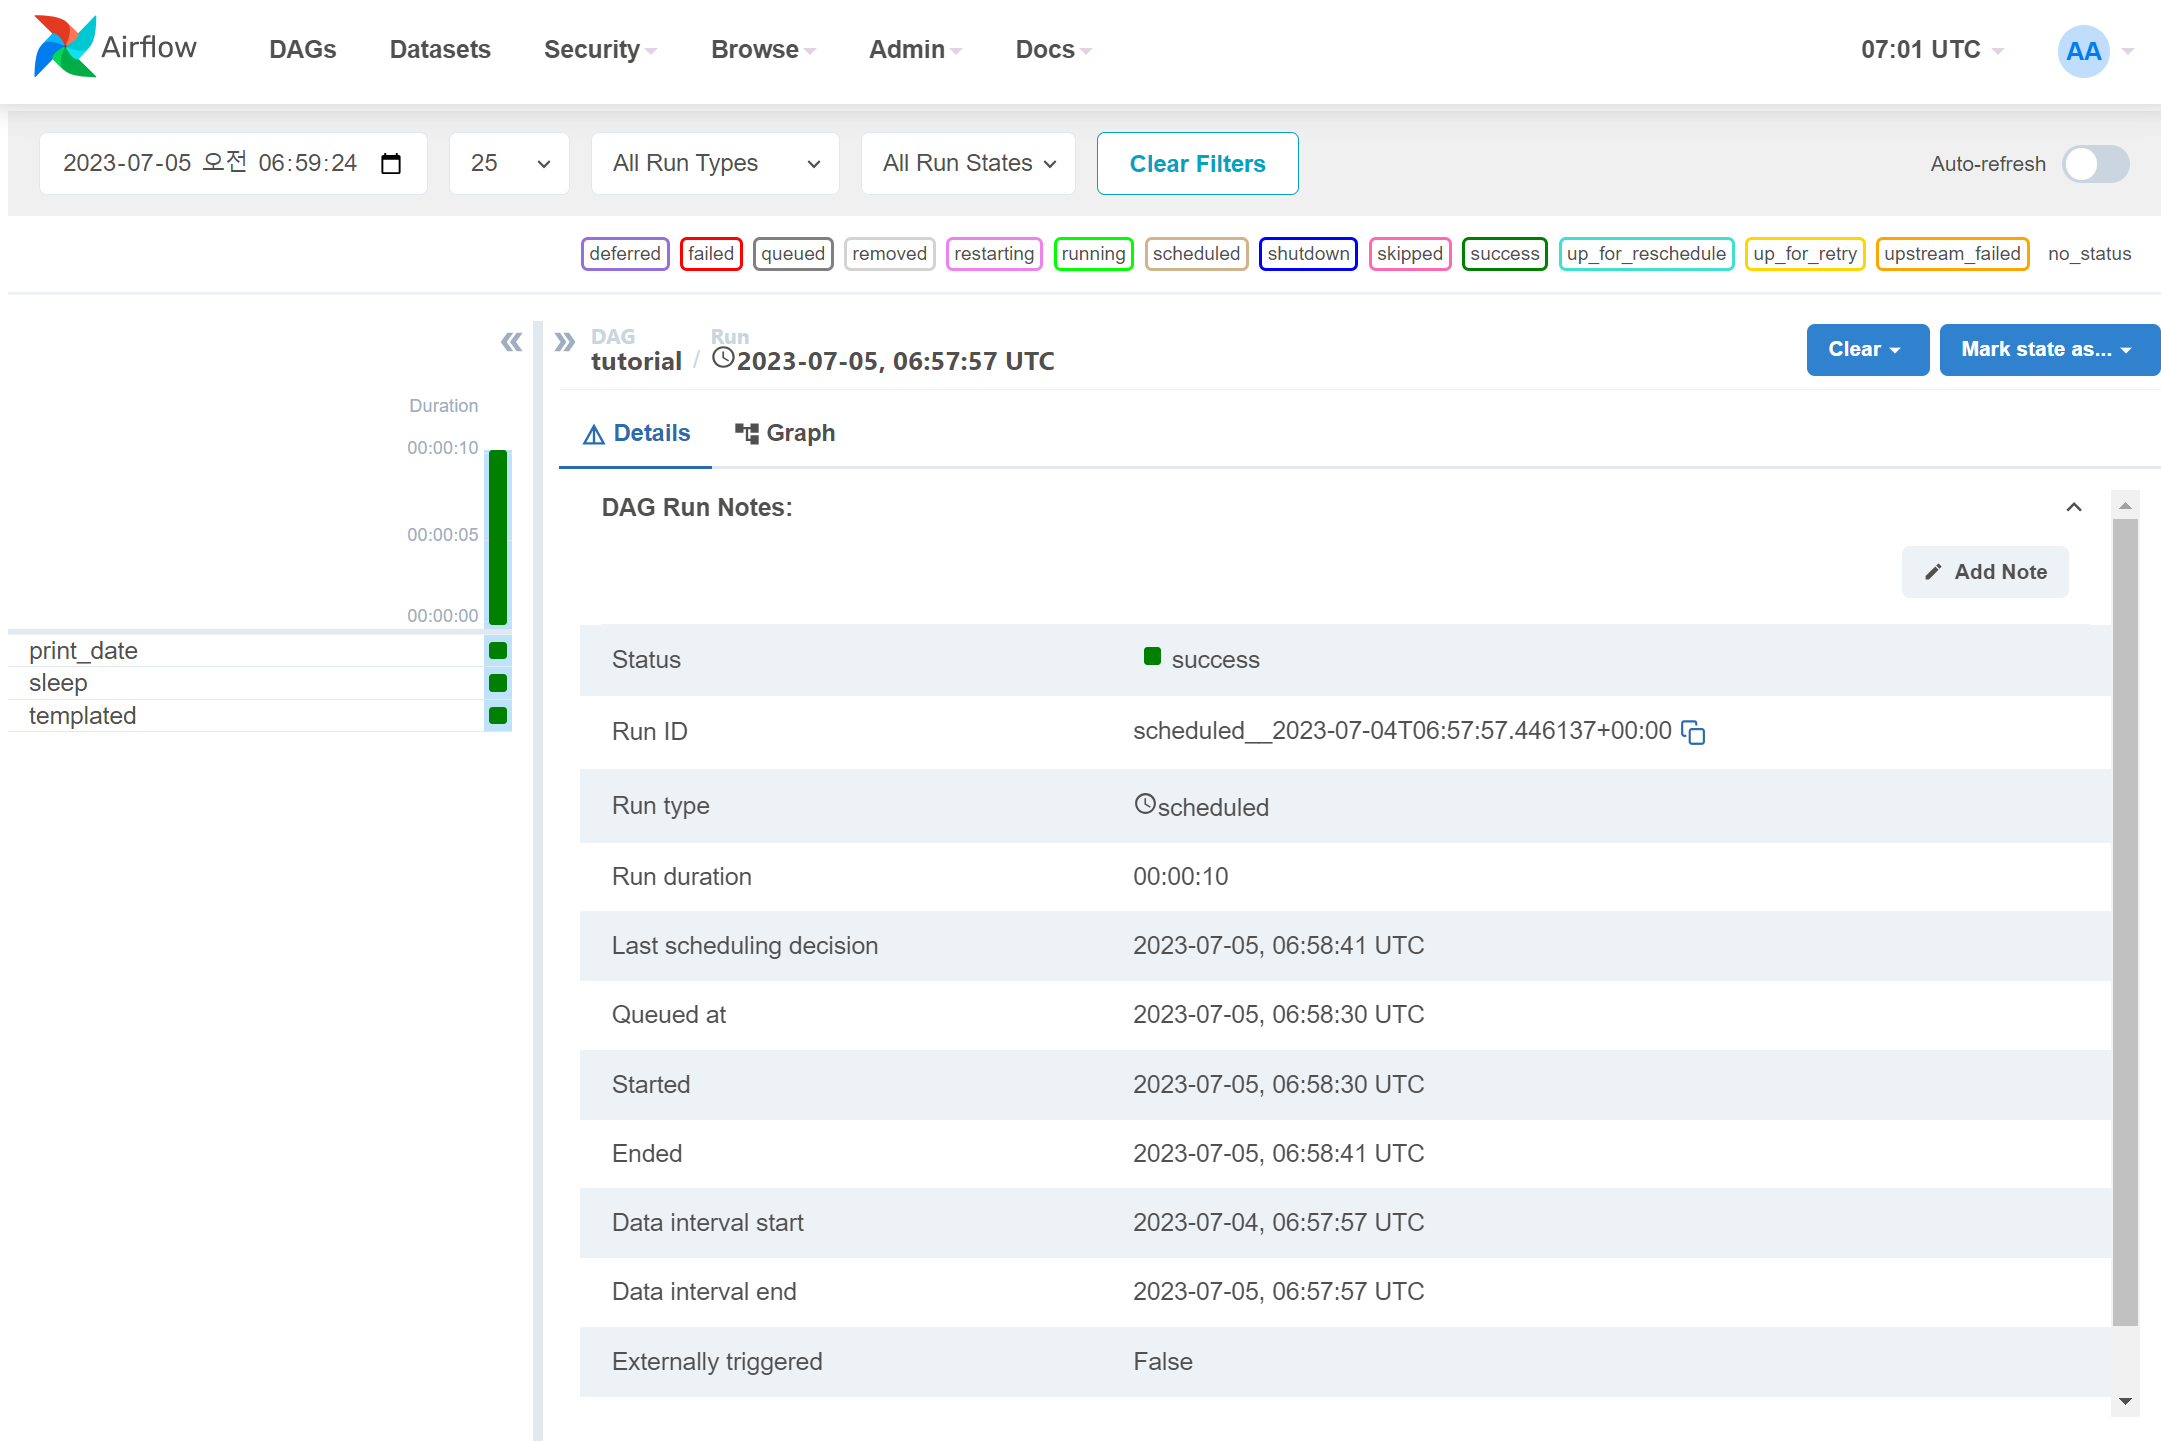Copy the Run ID with copy icon
Viewport: 2161px width, 1441px height.
(x=1693, y=733)
